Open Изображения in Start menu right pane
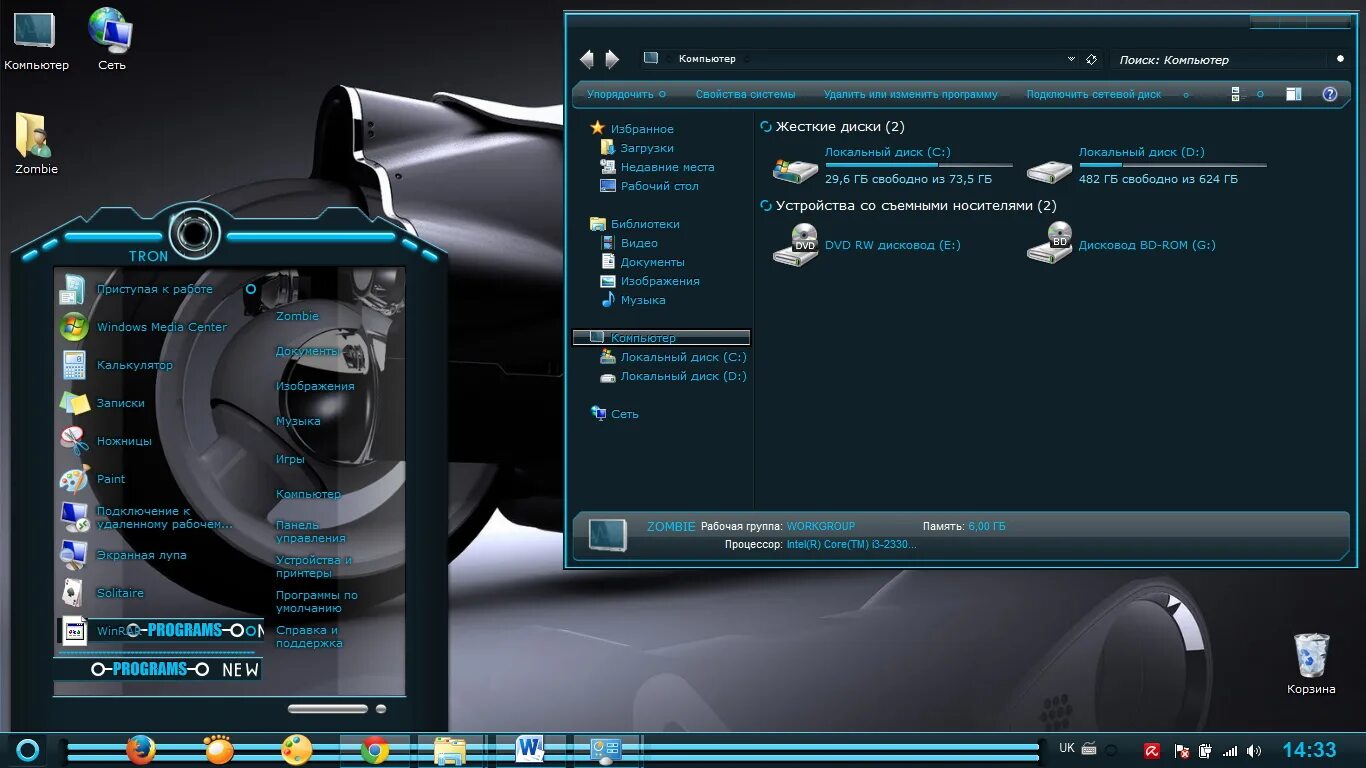This screenshot has height=768, width=1366. click(x=315, y=386)
